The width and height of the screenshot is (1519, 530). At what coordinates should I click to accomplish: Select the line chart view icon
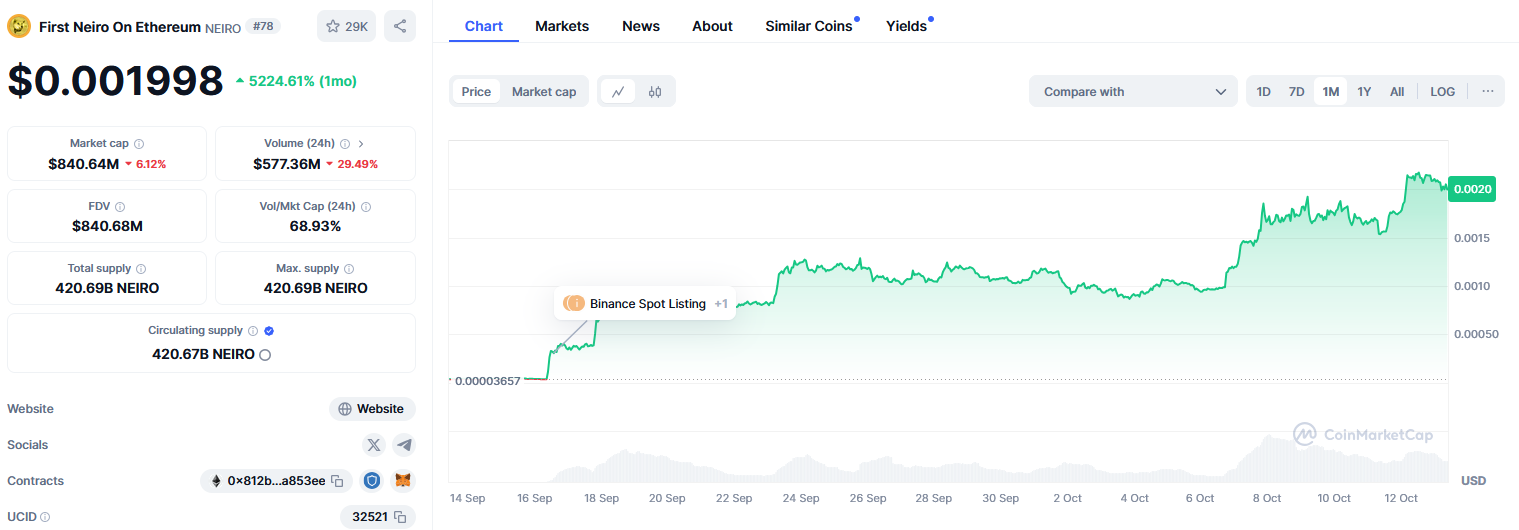coord(618,92)
